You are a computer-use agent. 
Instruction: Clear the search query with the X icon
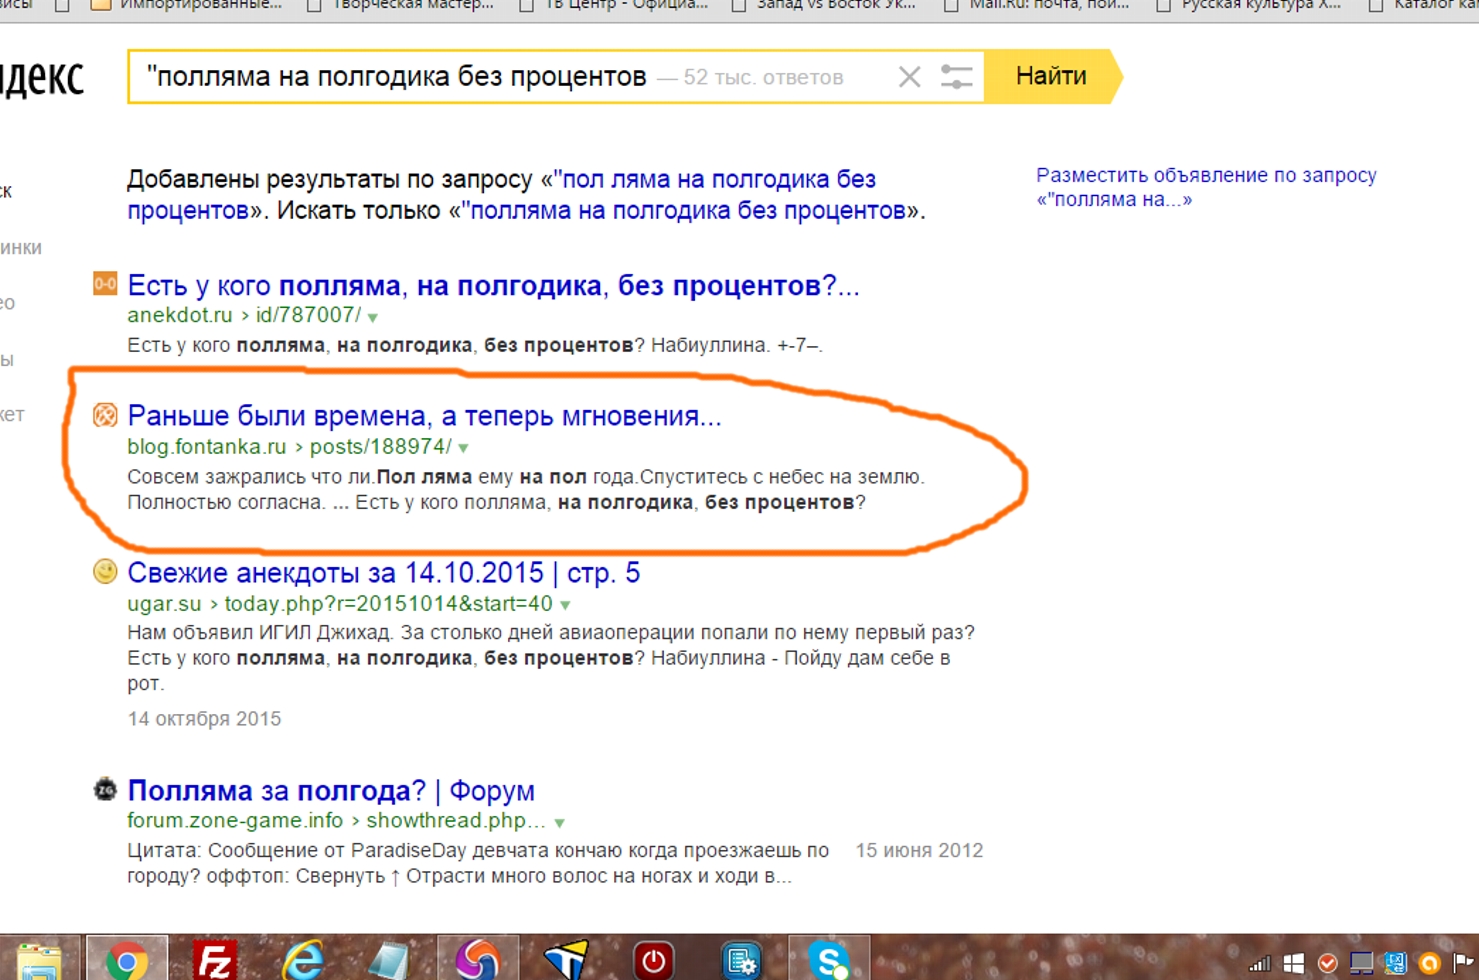[x=909, y=77]
